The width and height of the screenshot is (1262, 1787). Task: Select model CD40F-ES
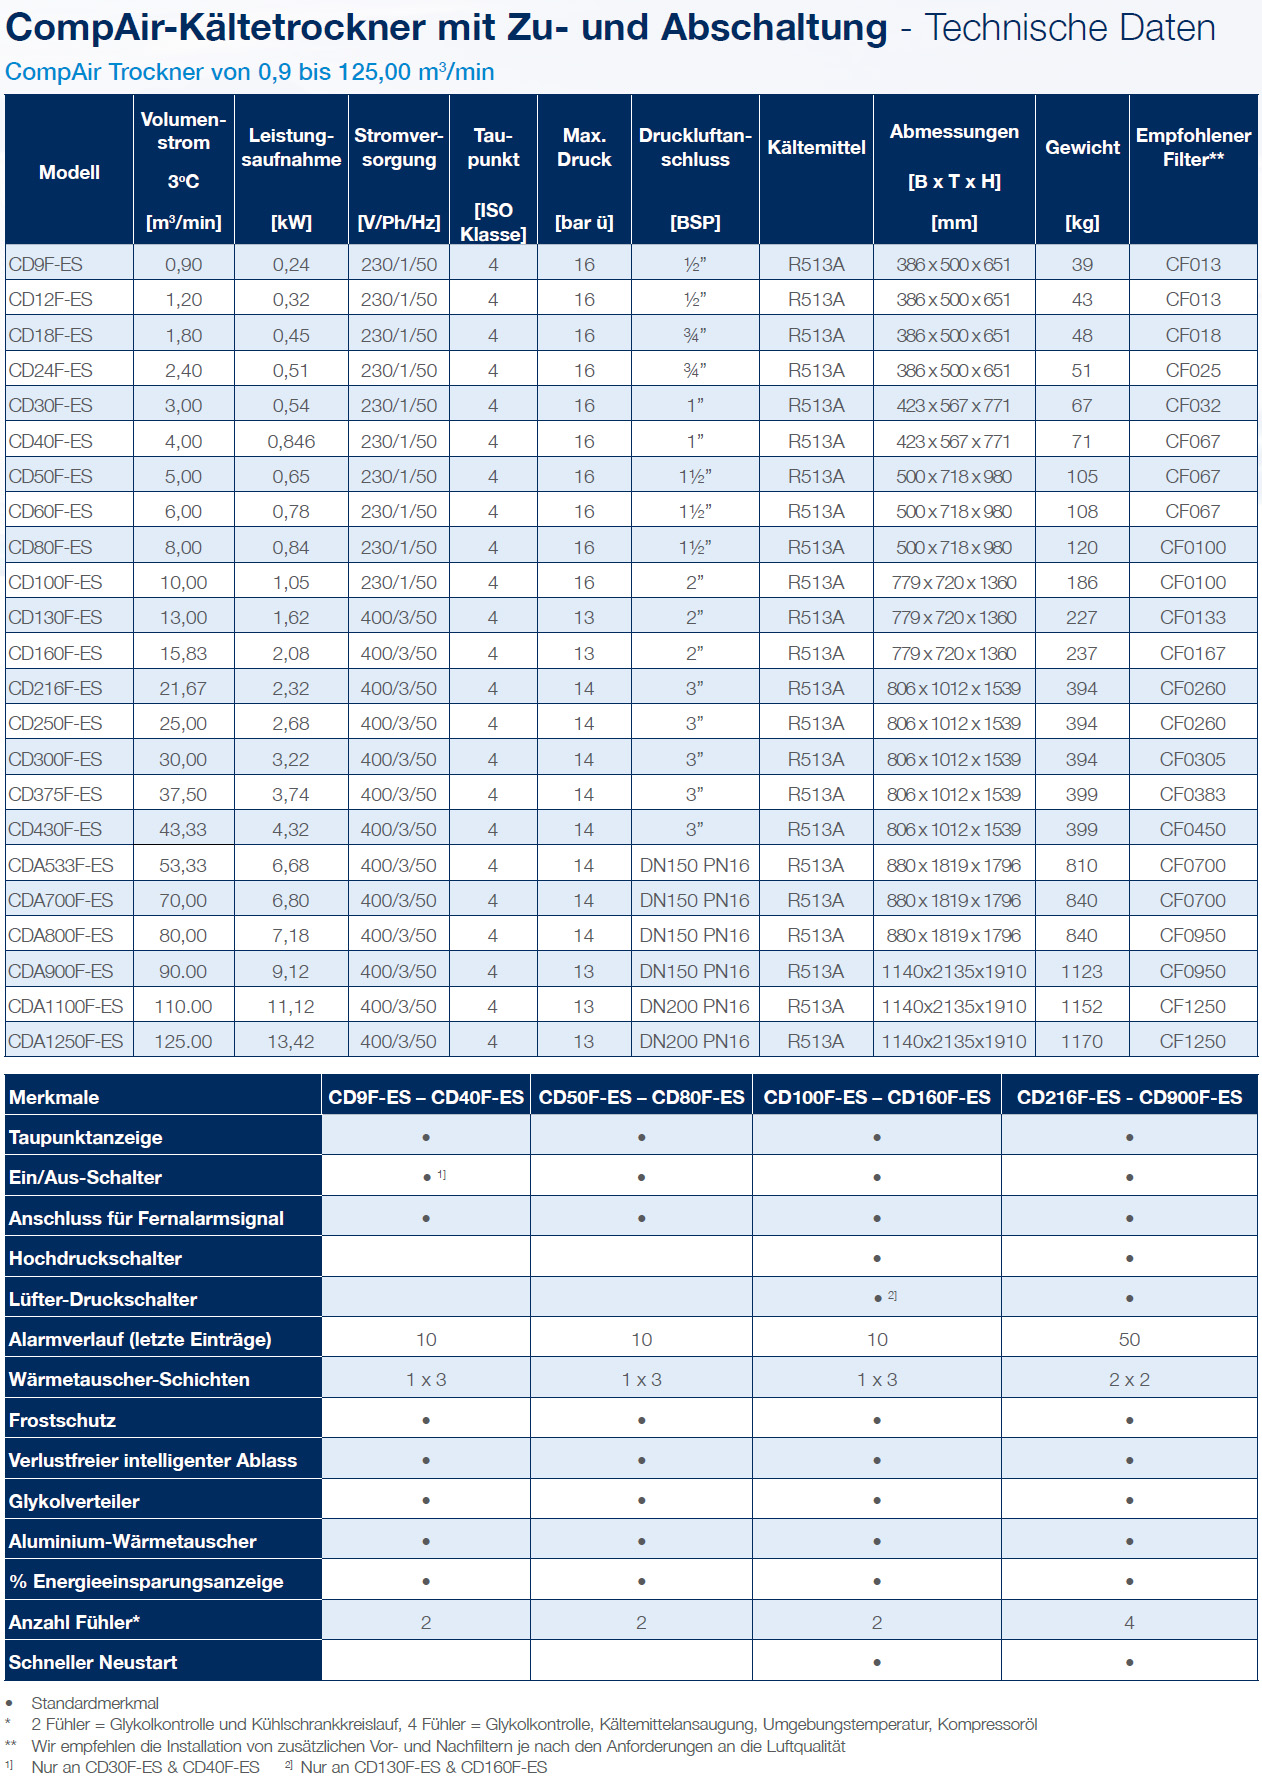click(51, 441)
